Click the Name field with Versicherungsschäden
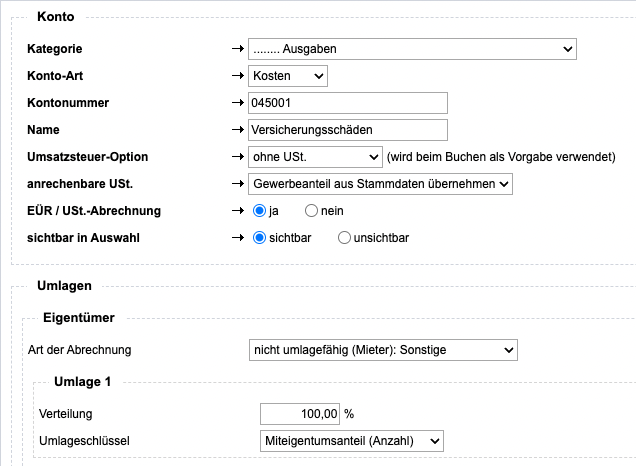Screen dimensions: 636x466 tap(348, 130)
